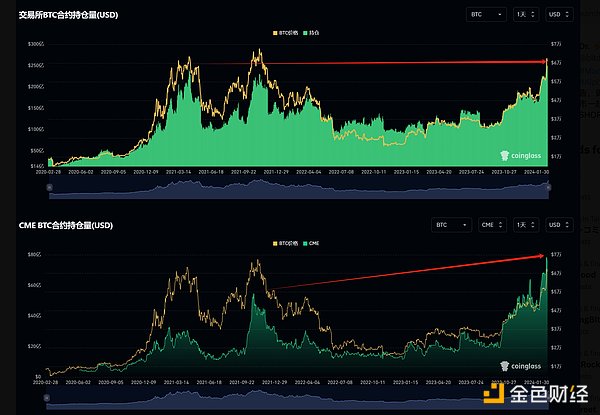Expand the CME exchange selector
This screenshot has height=415, width=600.
tap(493, 226)
